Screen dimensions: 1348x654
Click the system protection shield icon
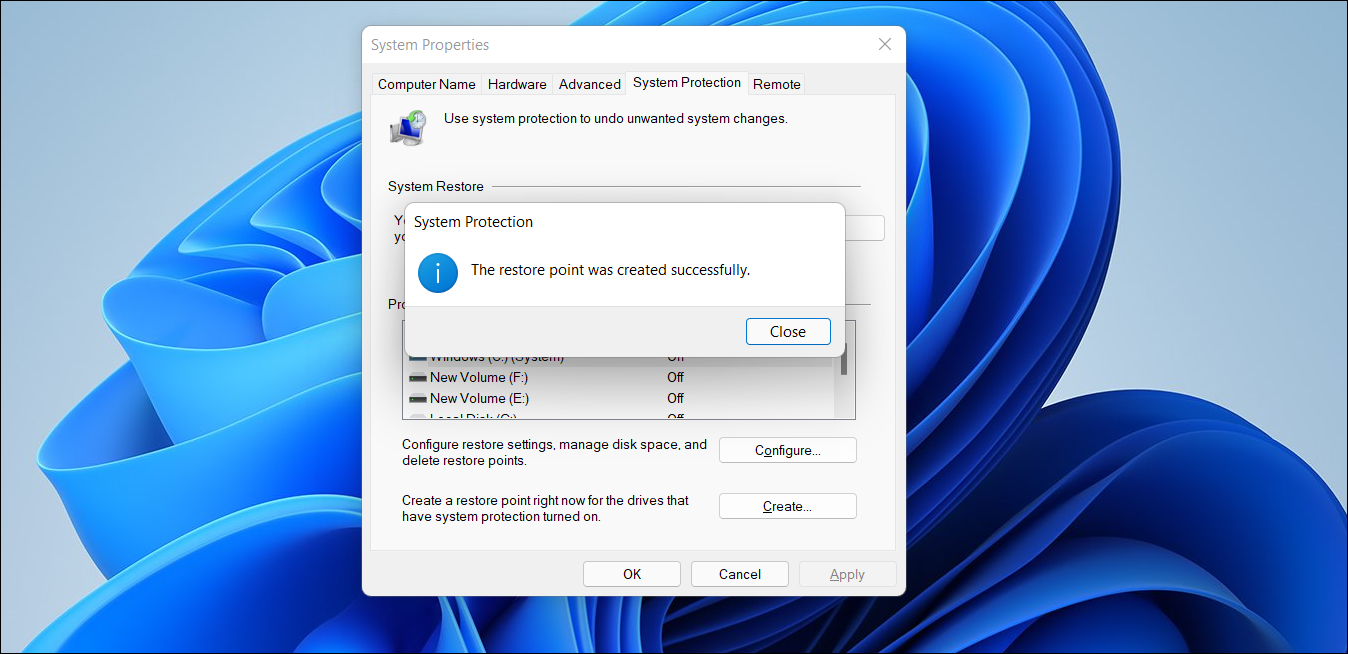[x=407, y=127]
